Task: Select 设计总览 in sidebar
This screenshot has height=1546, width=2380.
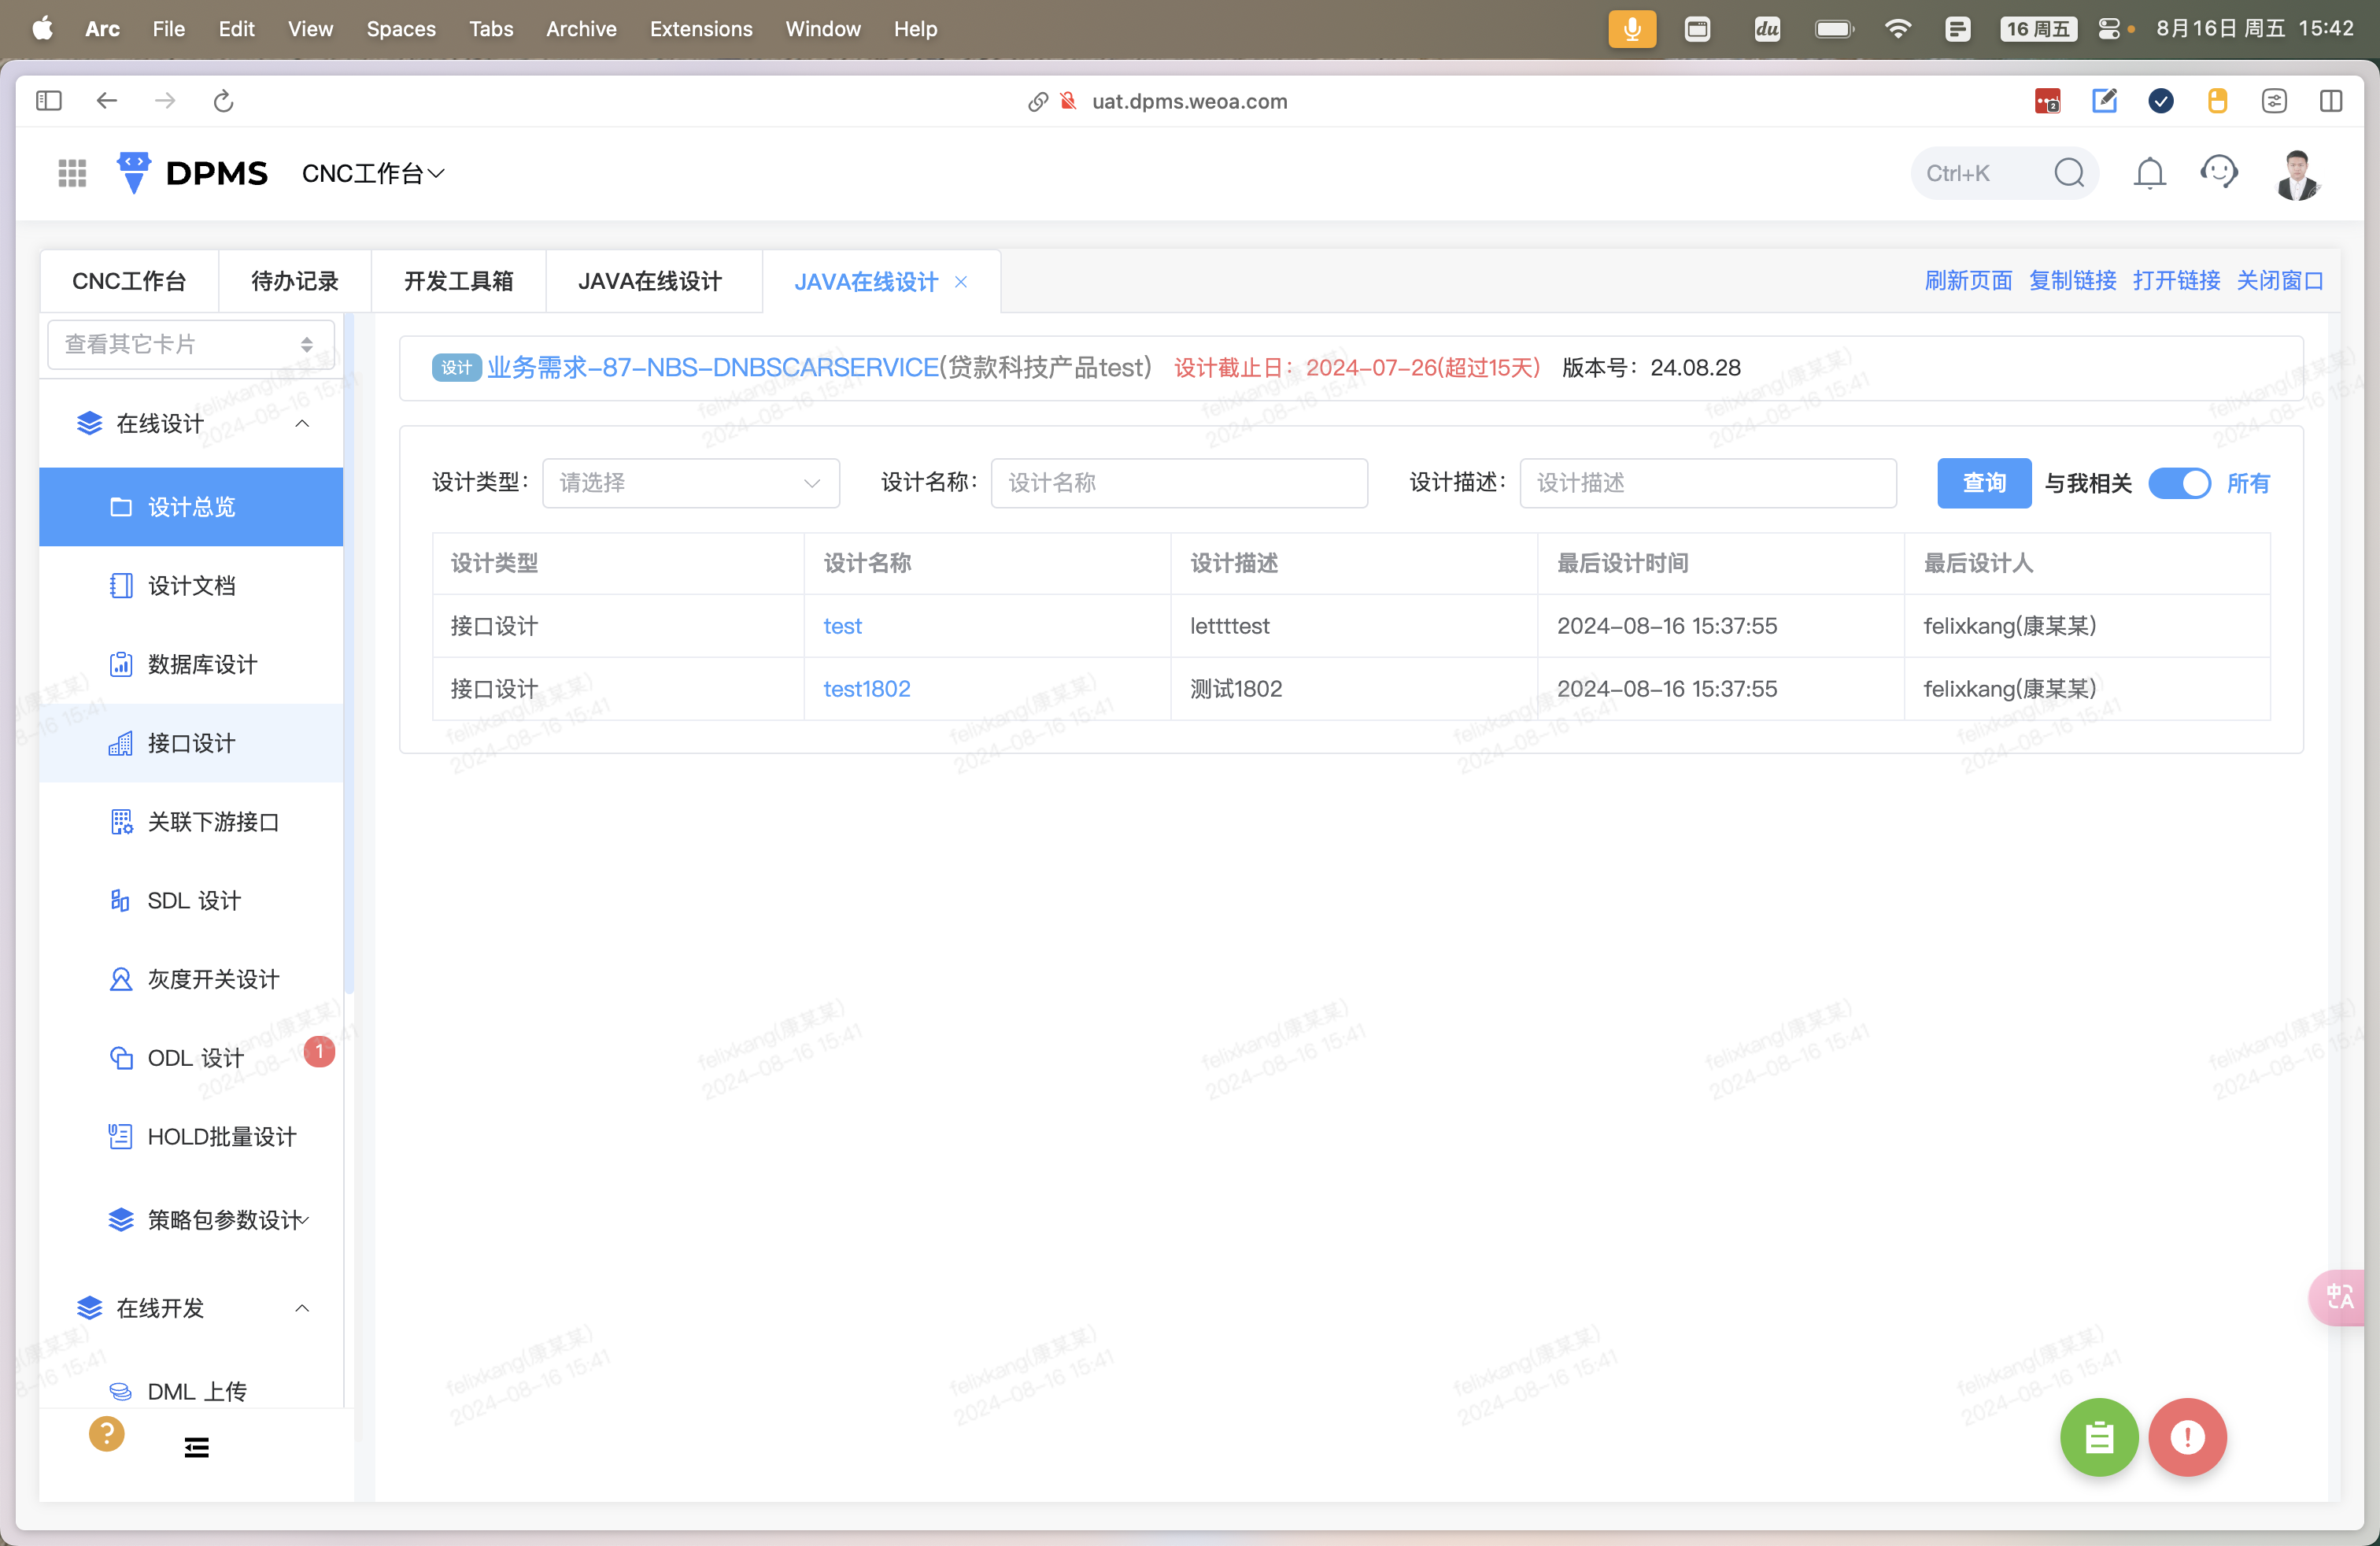Action: [x=190, y=507]
